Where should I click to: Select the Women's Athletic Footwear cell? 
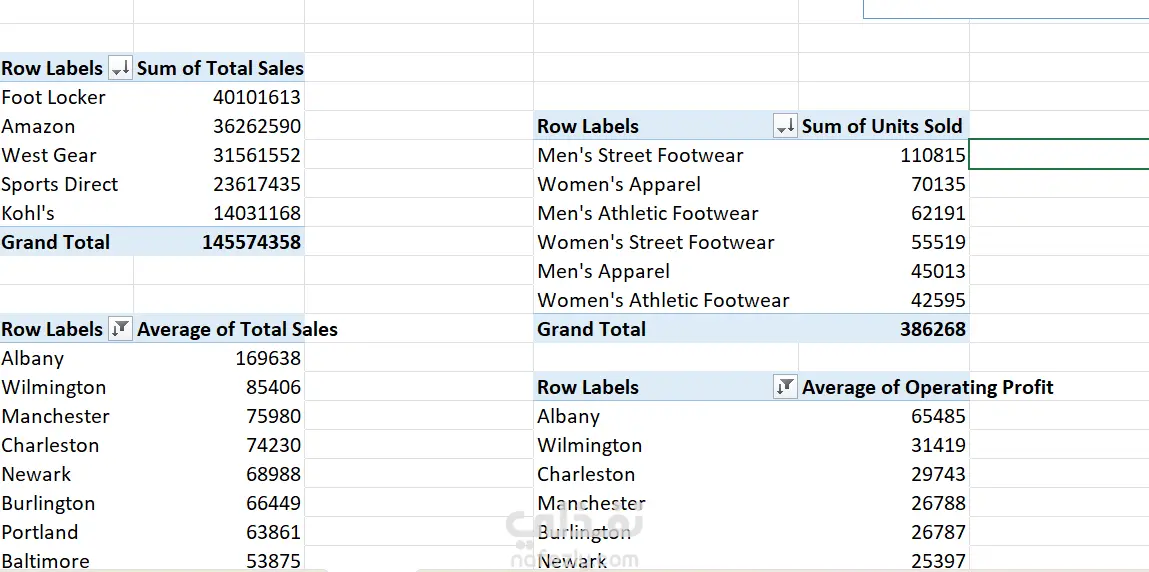[x=663, y=300]
